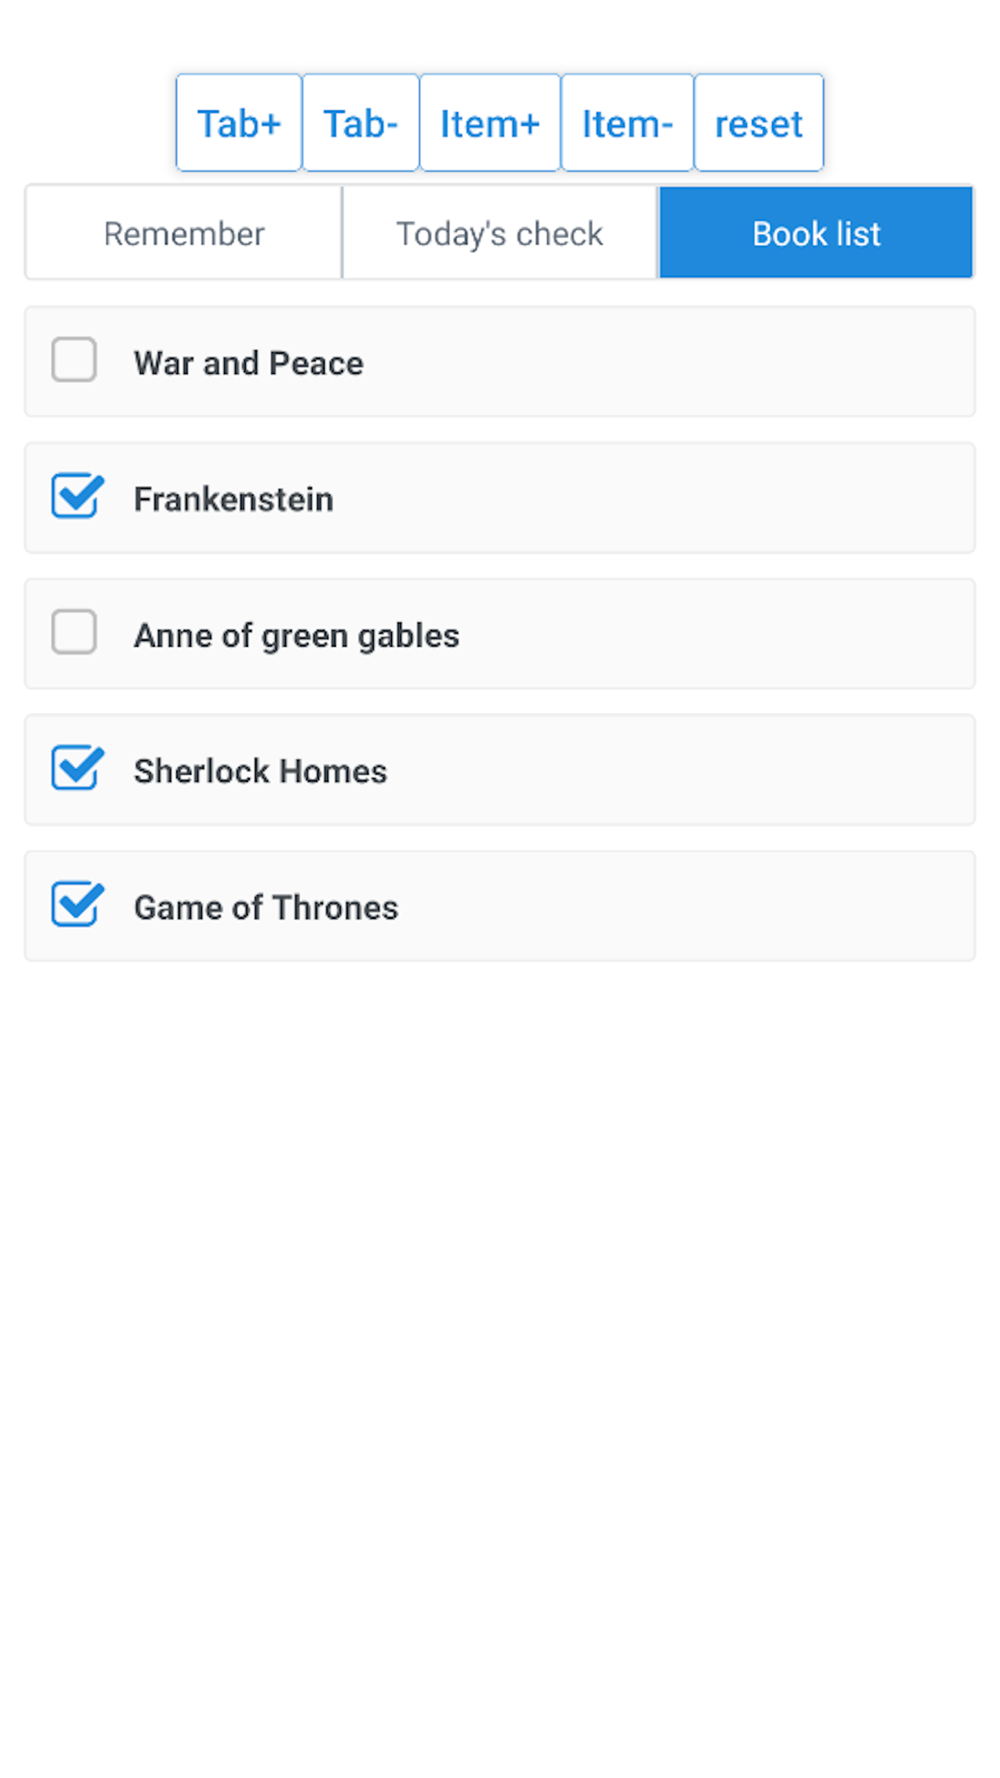
Task: Click the Frankenstein title text
Action: tap(234, 499)
